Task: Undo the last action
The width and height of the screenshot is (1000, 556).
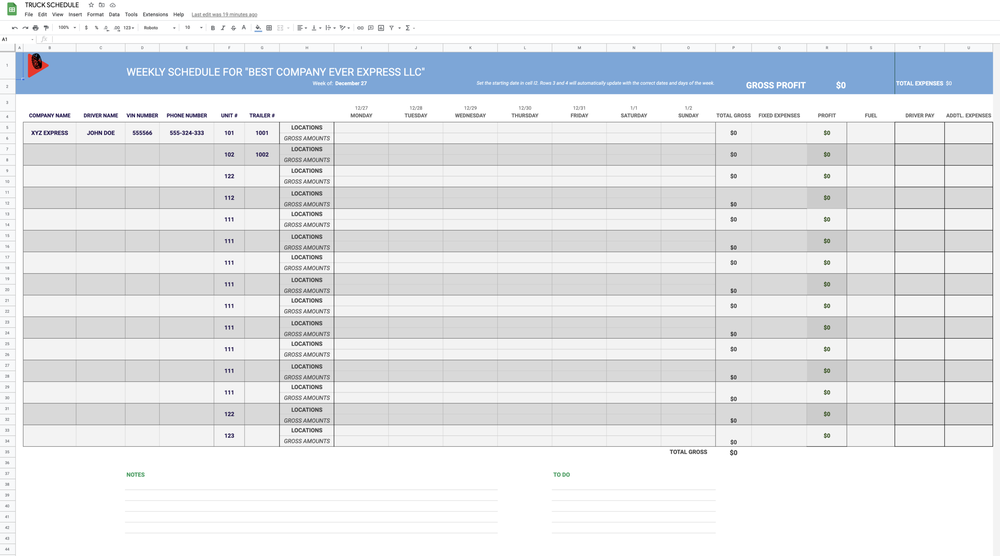Action: (15, 28)
